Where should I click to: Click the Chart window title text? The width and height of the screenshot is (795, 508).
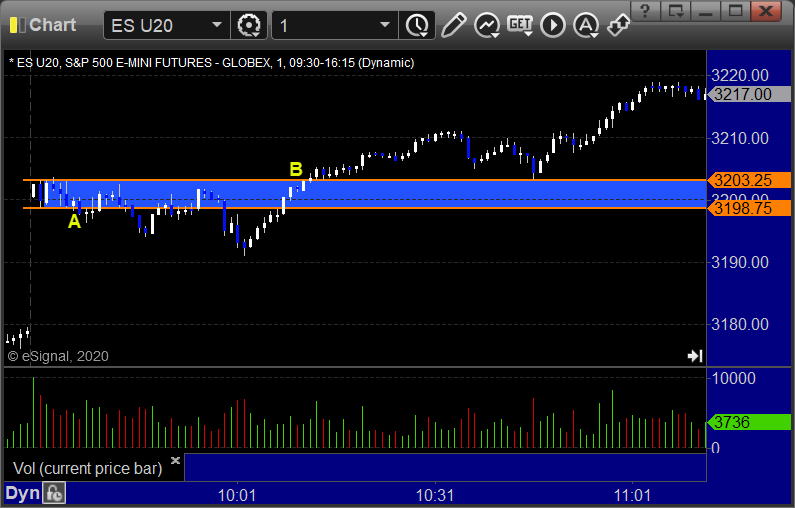pos(52,25)
